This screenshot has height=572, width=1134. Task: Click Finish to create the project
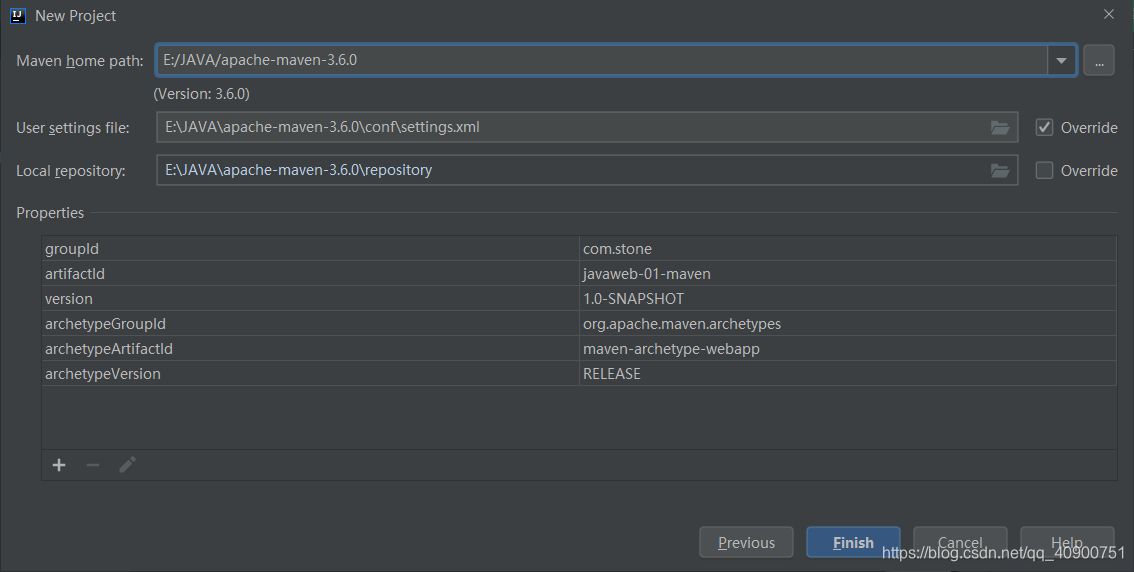[853, 542]
